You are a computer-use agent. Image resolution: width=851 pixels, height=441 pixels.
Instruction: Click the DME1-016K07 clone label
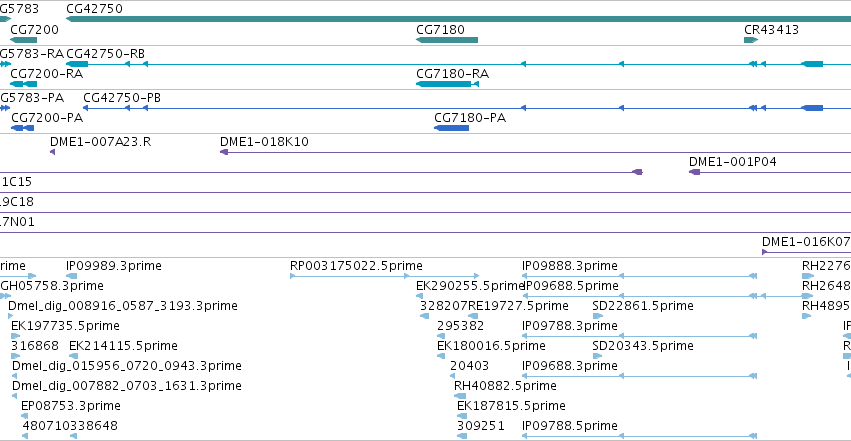(x=806, y=242)
